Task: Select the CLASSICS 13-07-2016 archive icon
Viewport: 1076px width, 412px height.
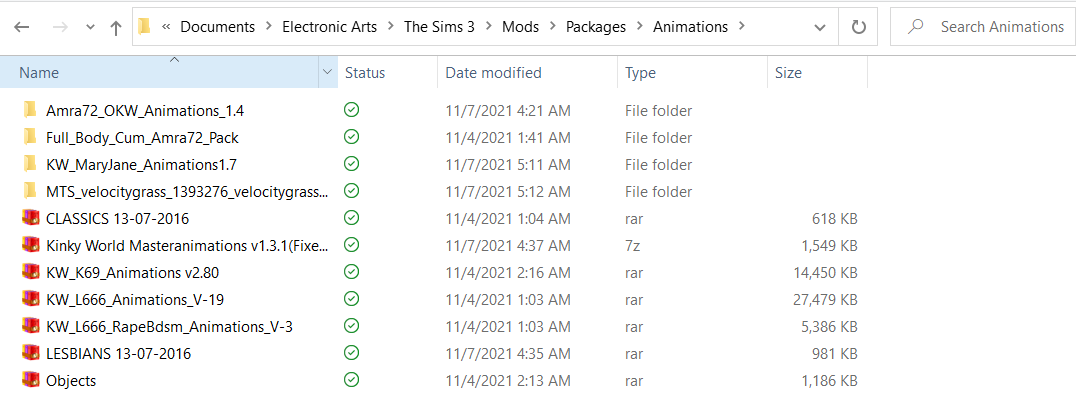Action: click(x=30, y=218)
